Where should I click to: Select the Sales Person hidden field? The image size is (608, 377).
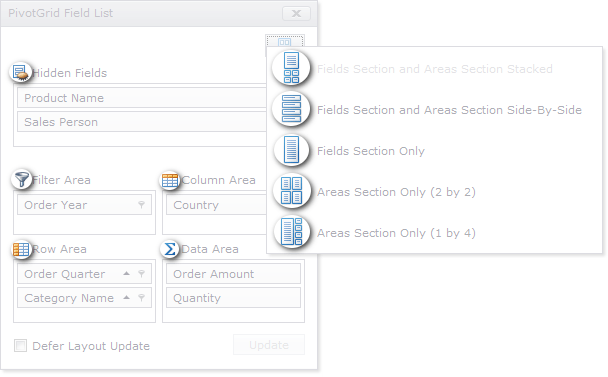pos(142,122)
